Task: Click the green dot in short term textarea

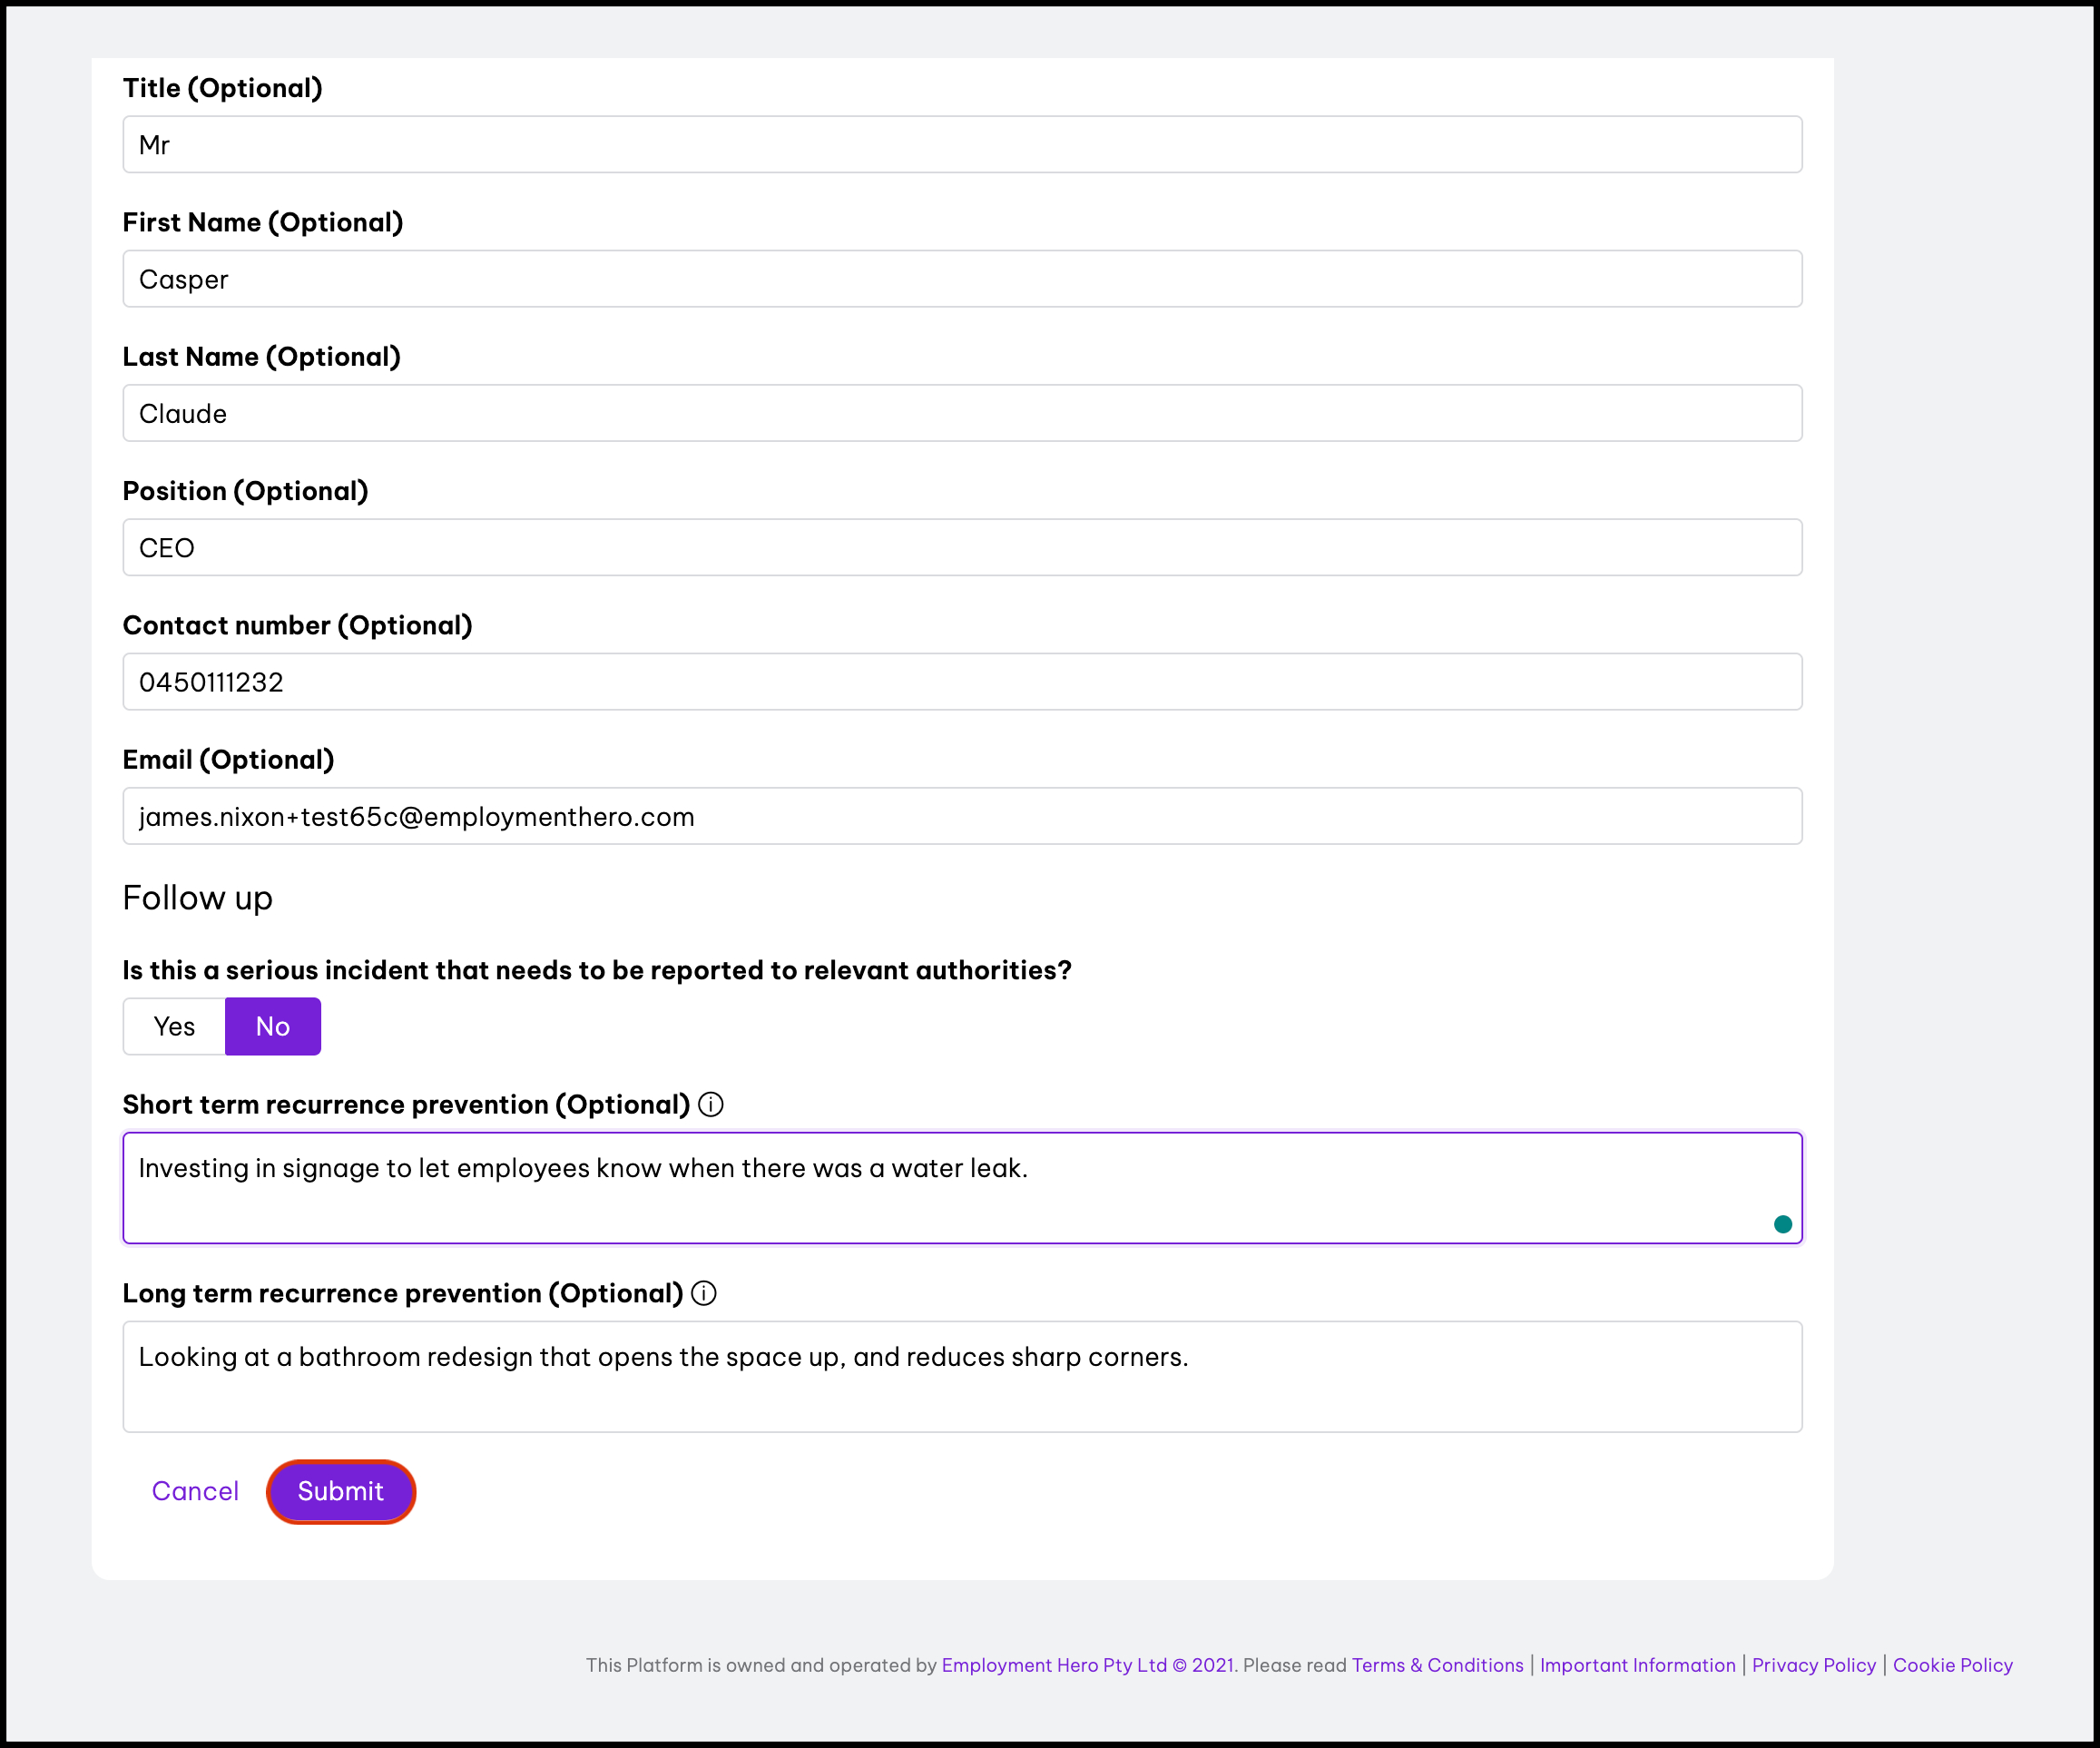Action: [x=1782, y=1224]
